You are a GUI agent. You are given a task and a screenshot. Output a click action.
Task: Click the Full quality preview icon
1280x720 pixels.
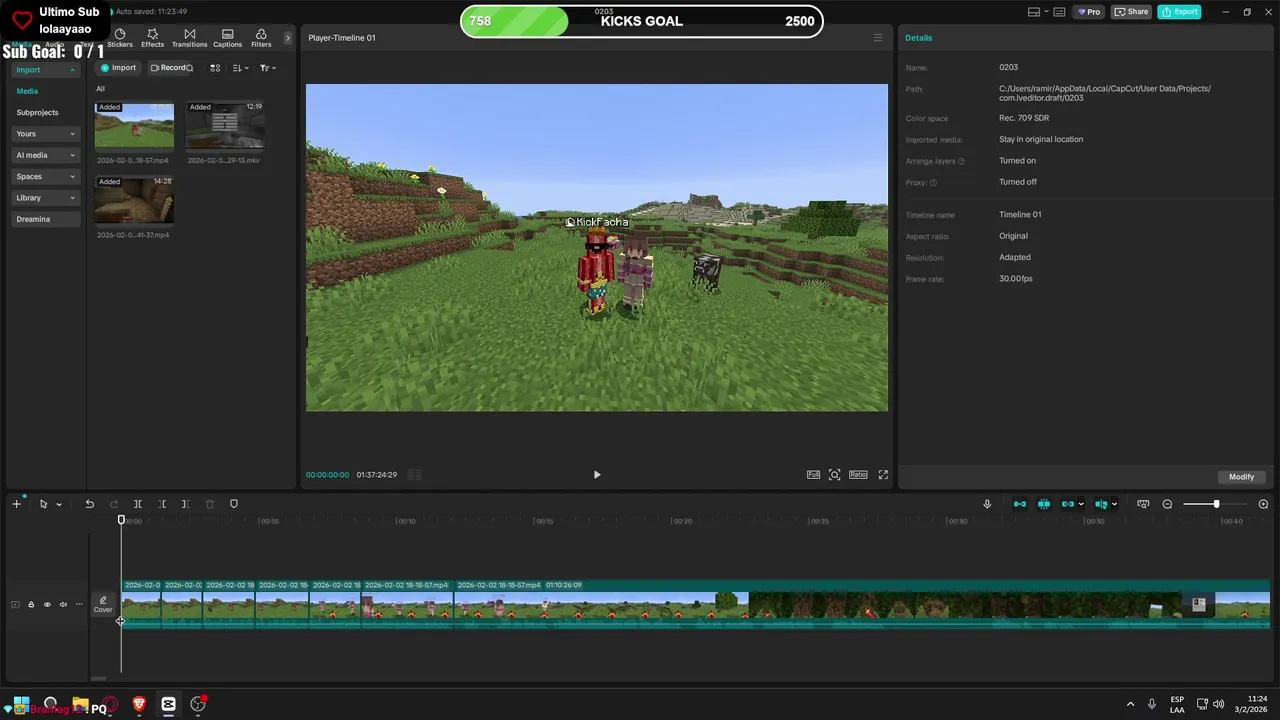pos(813,475)
